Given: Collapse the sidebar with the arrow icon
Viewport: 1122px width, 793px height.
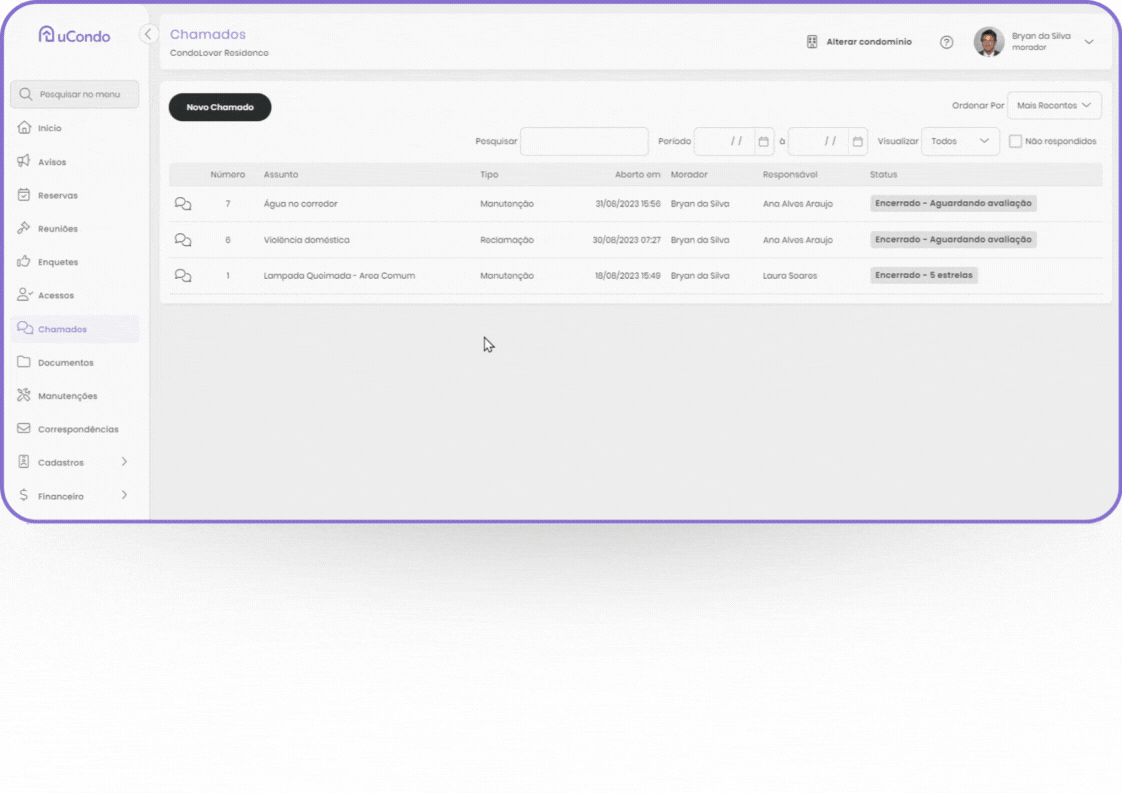Looking at the screenshot, I should tap(148, 34).
